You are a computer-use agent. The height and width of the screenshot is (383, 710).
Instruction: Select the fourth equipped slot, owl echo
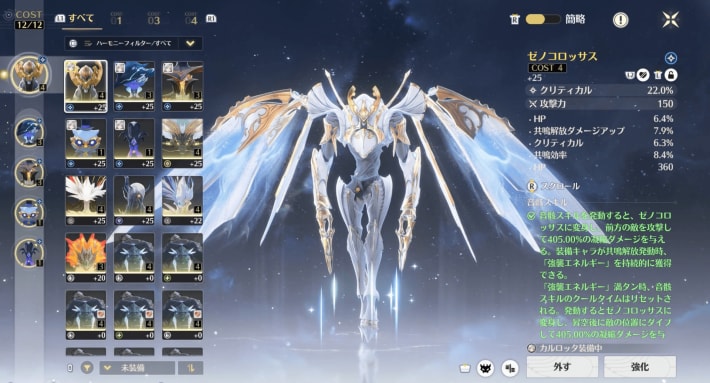pyautogui.click(x=29, y=212)
